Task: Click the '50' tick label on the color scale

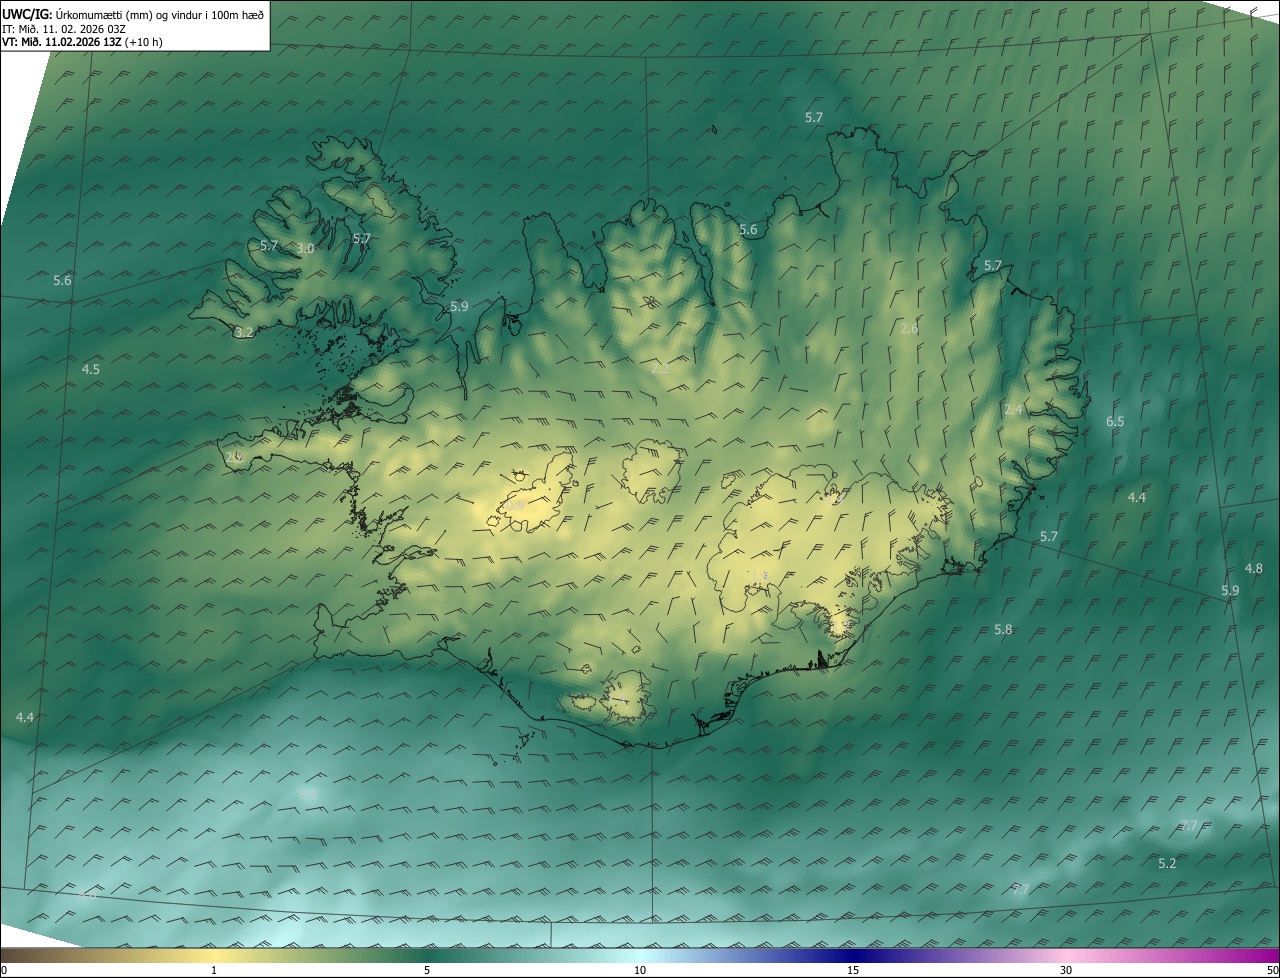Action: pos(1272,970)
